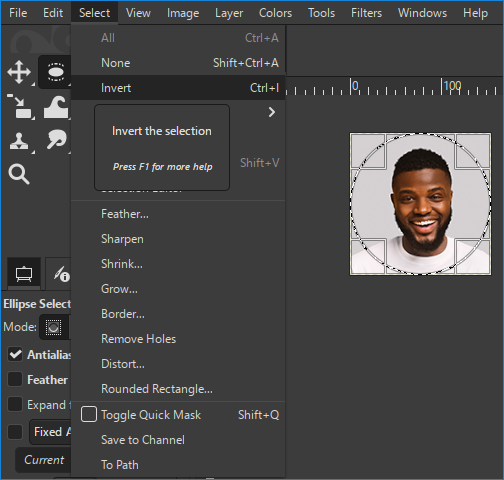Activate the Smudge tool icon
504x480 pixels.
pyautogui.click(x=57, y=139)
